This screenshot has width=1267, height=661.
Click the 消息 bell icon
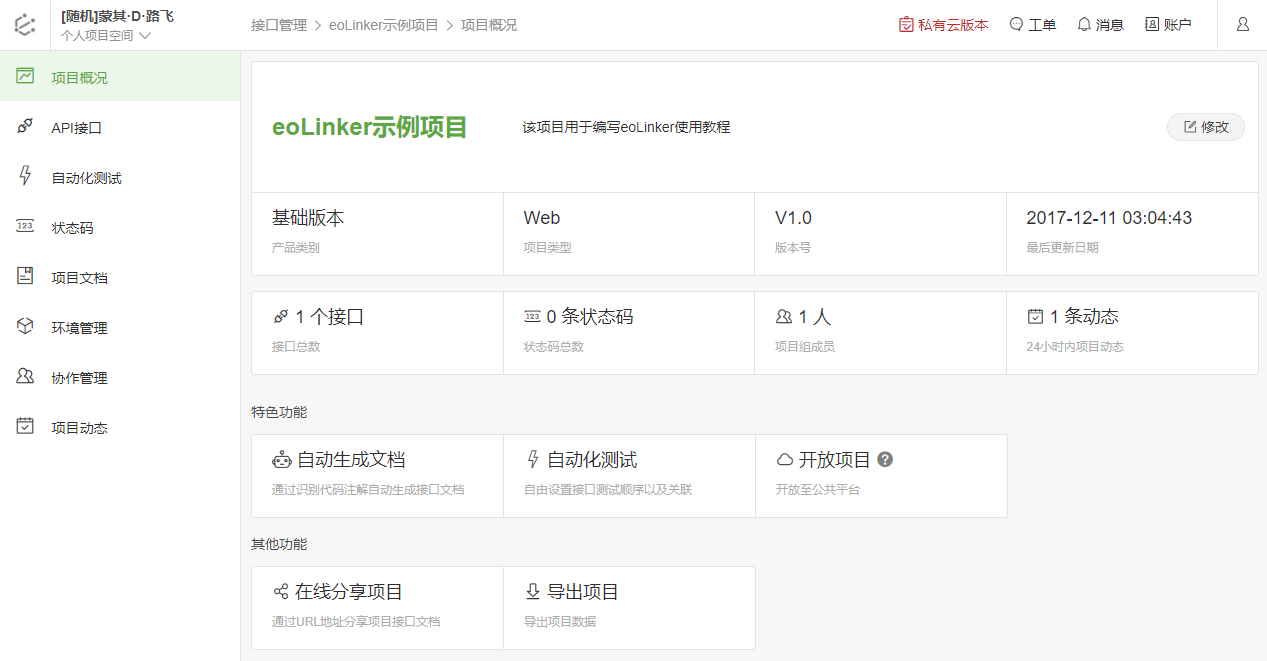pyautogui.click(x=1084, y=25)
